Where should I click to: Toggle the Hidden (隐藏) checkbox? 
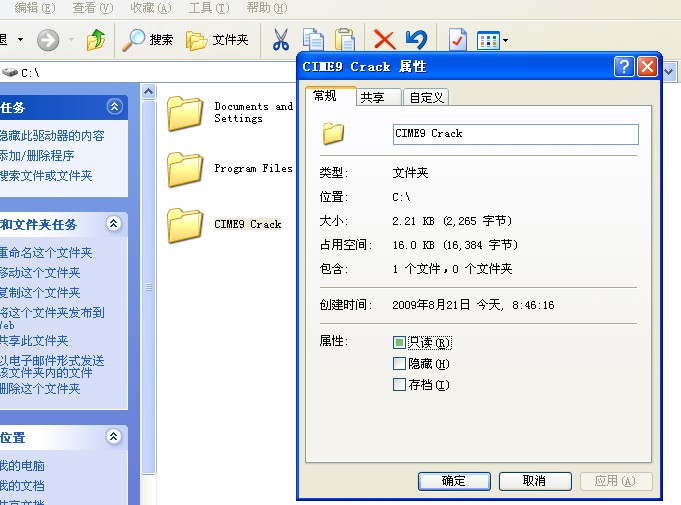tap(399, 363)
